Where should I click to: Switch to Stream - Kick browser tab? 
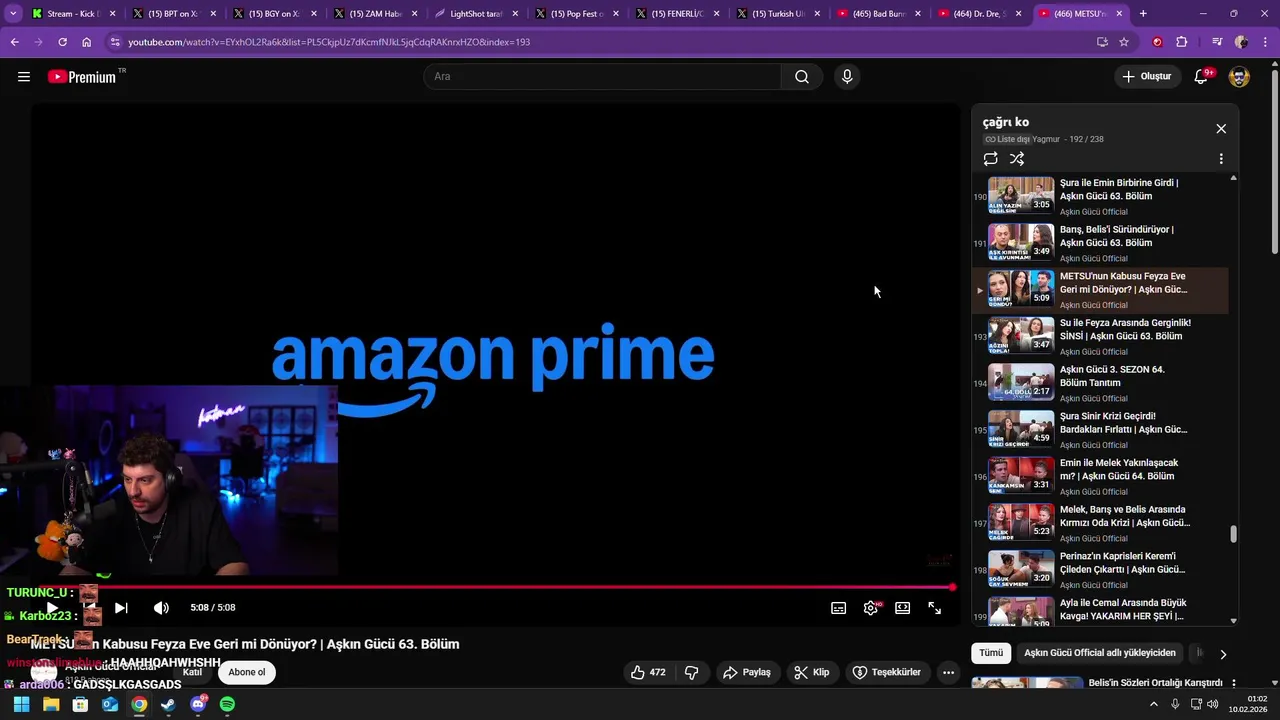point(74,14)
